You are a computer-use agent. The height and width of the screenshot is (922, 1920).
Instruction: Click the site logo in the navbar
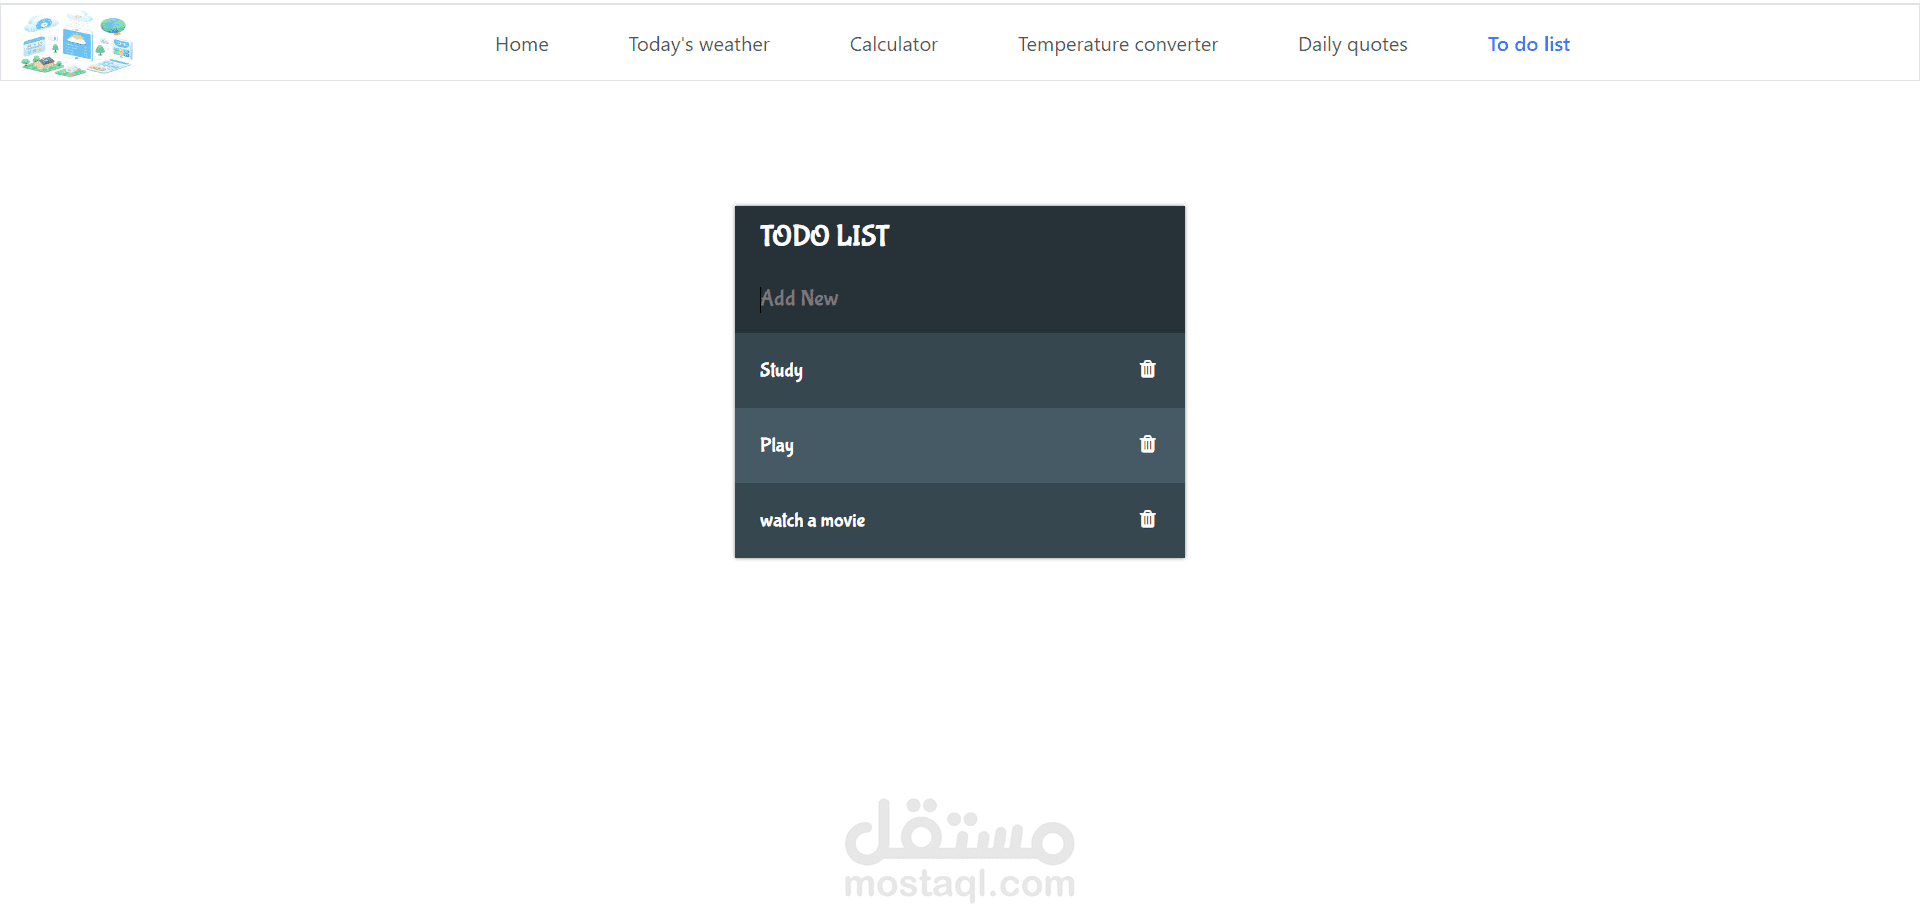[77, 44]
